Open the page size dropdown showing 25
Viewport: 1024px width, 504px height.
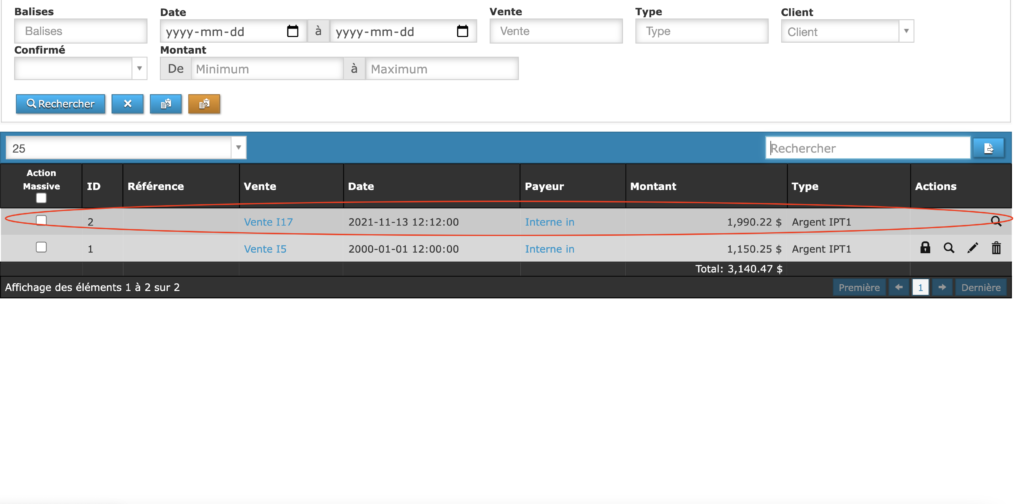[126, 148]
